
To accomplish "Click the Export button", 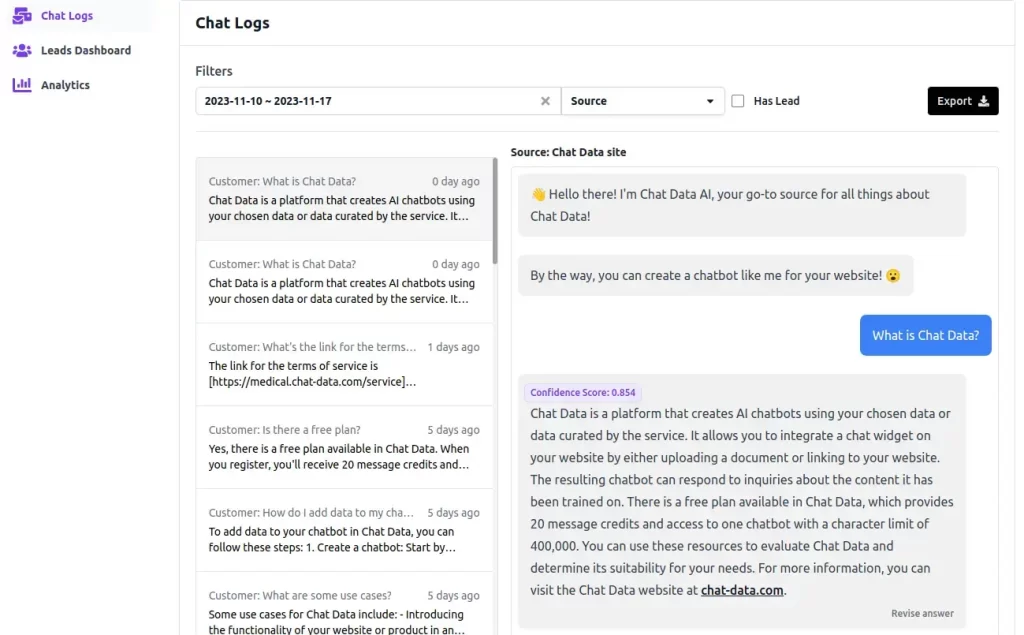I will [962, 101].
